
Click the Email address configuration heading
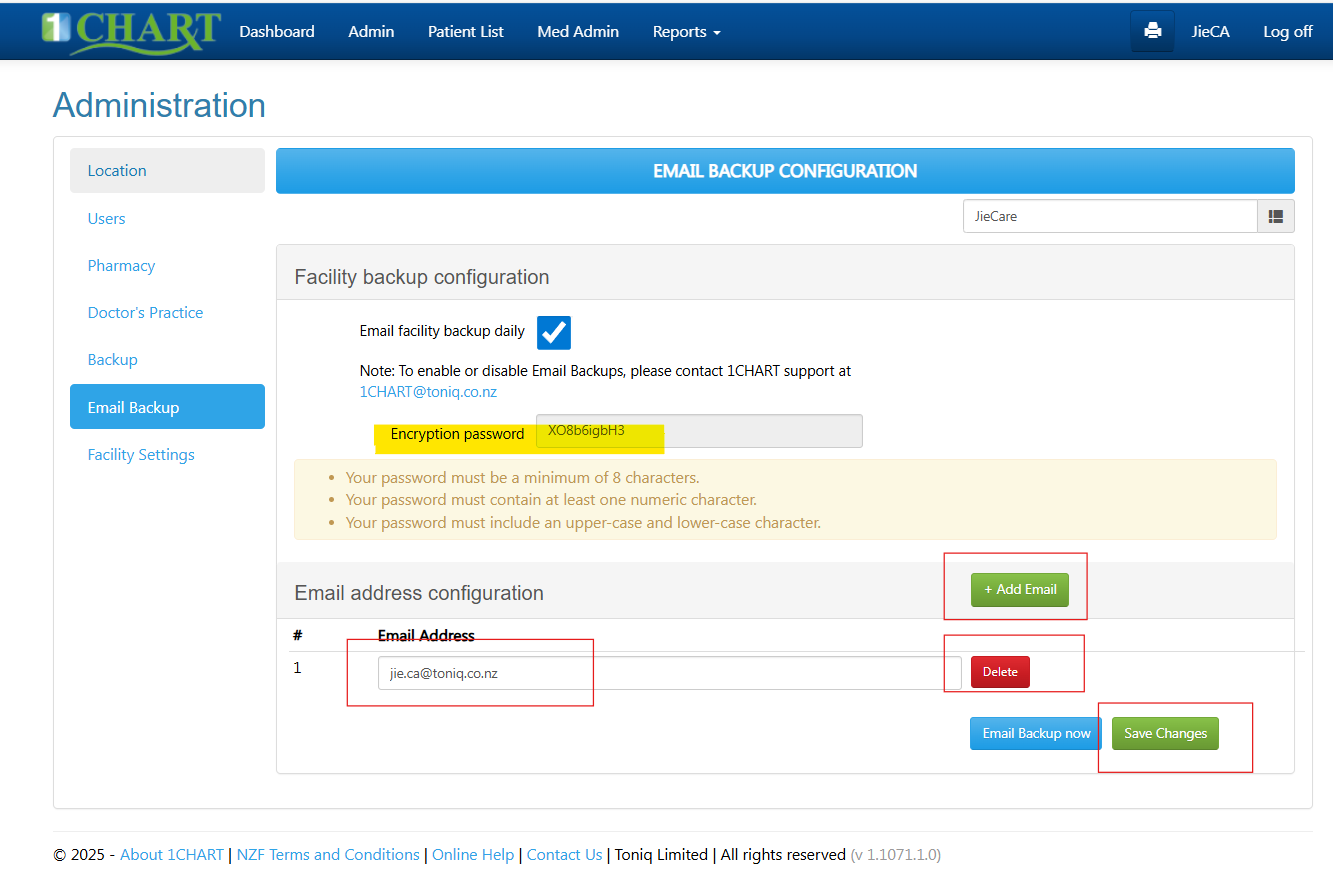(419, 593)
